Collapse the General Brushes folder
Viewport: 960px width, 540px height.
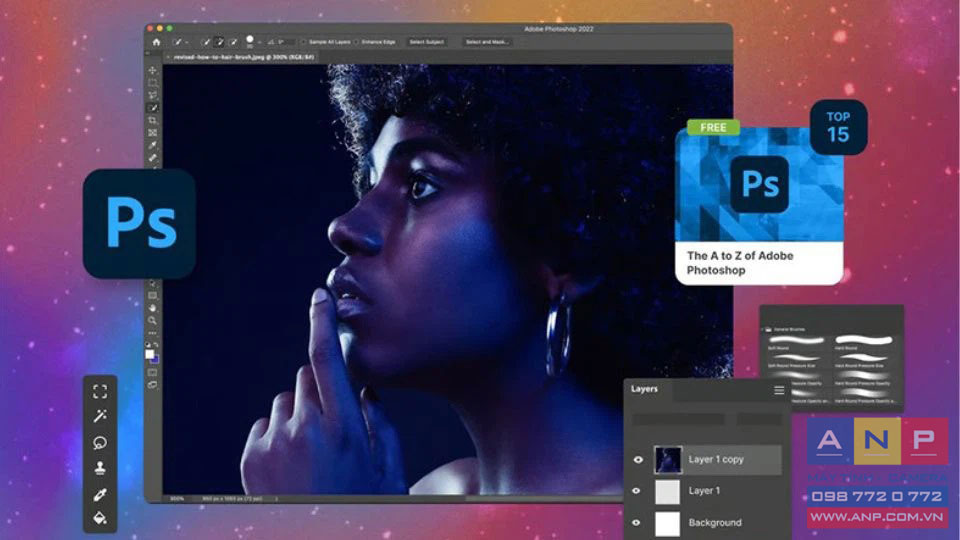(x=763, y=329)
